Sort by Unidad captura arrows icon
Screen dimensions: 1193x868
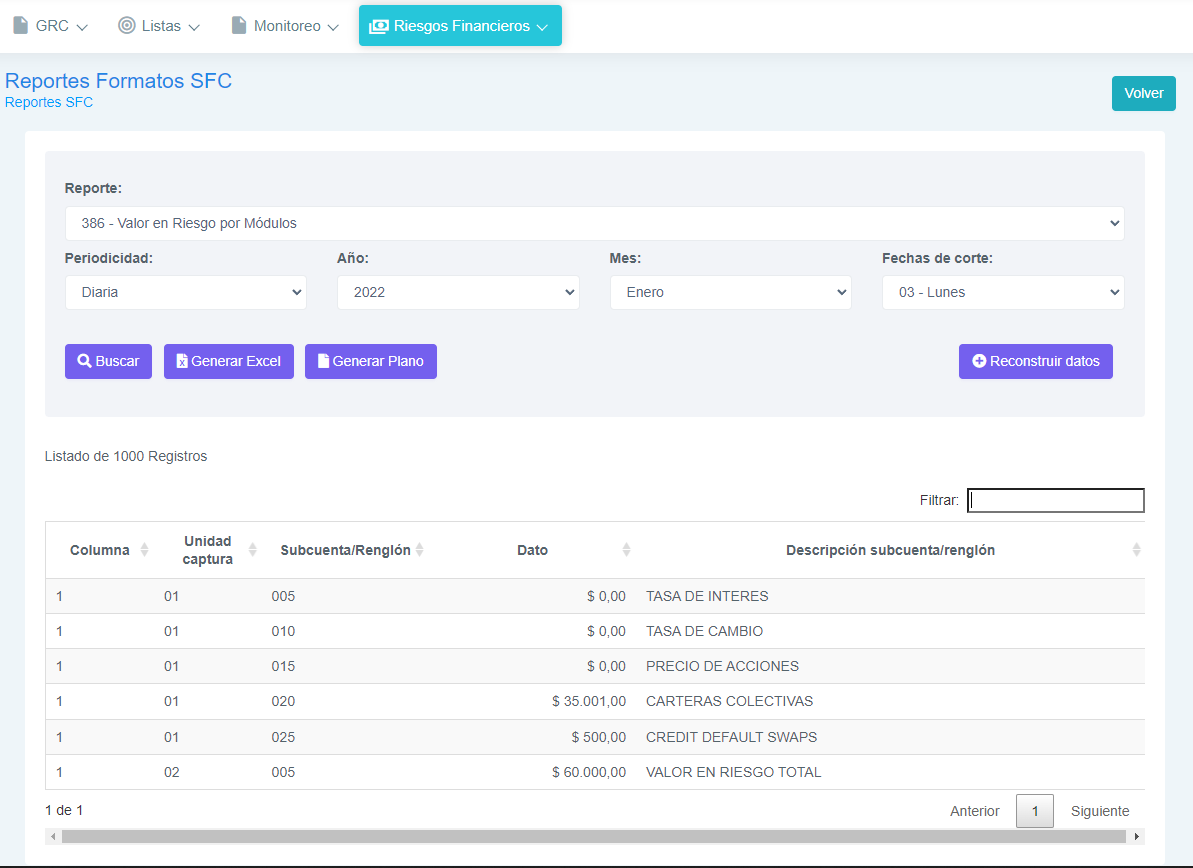pos(252,550)
